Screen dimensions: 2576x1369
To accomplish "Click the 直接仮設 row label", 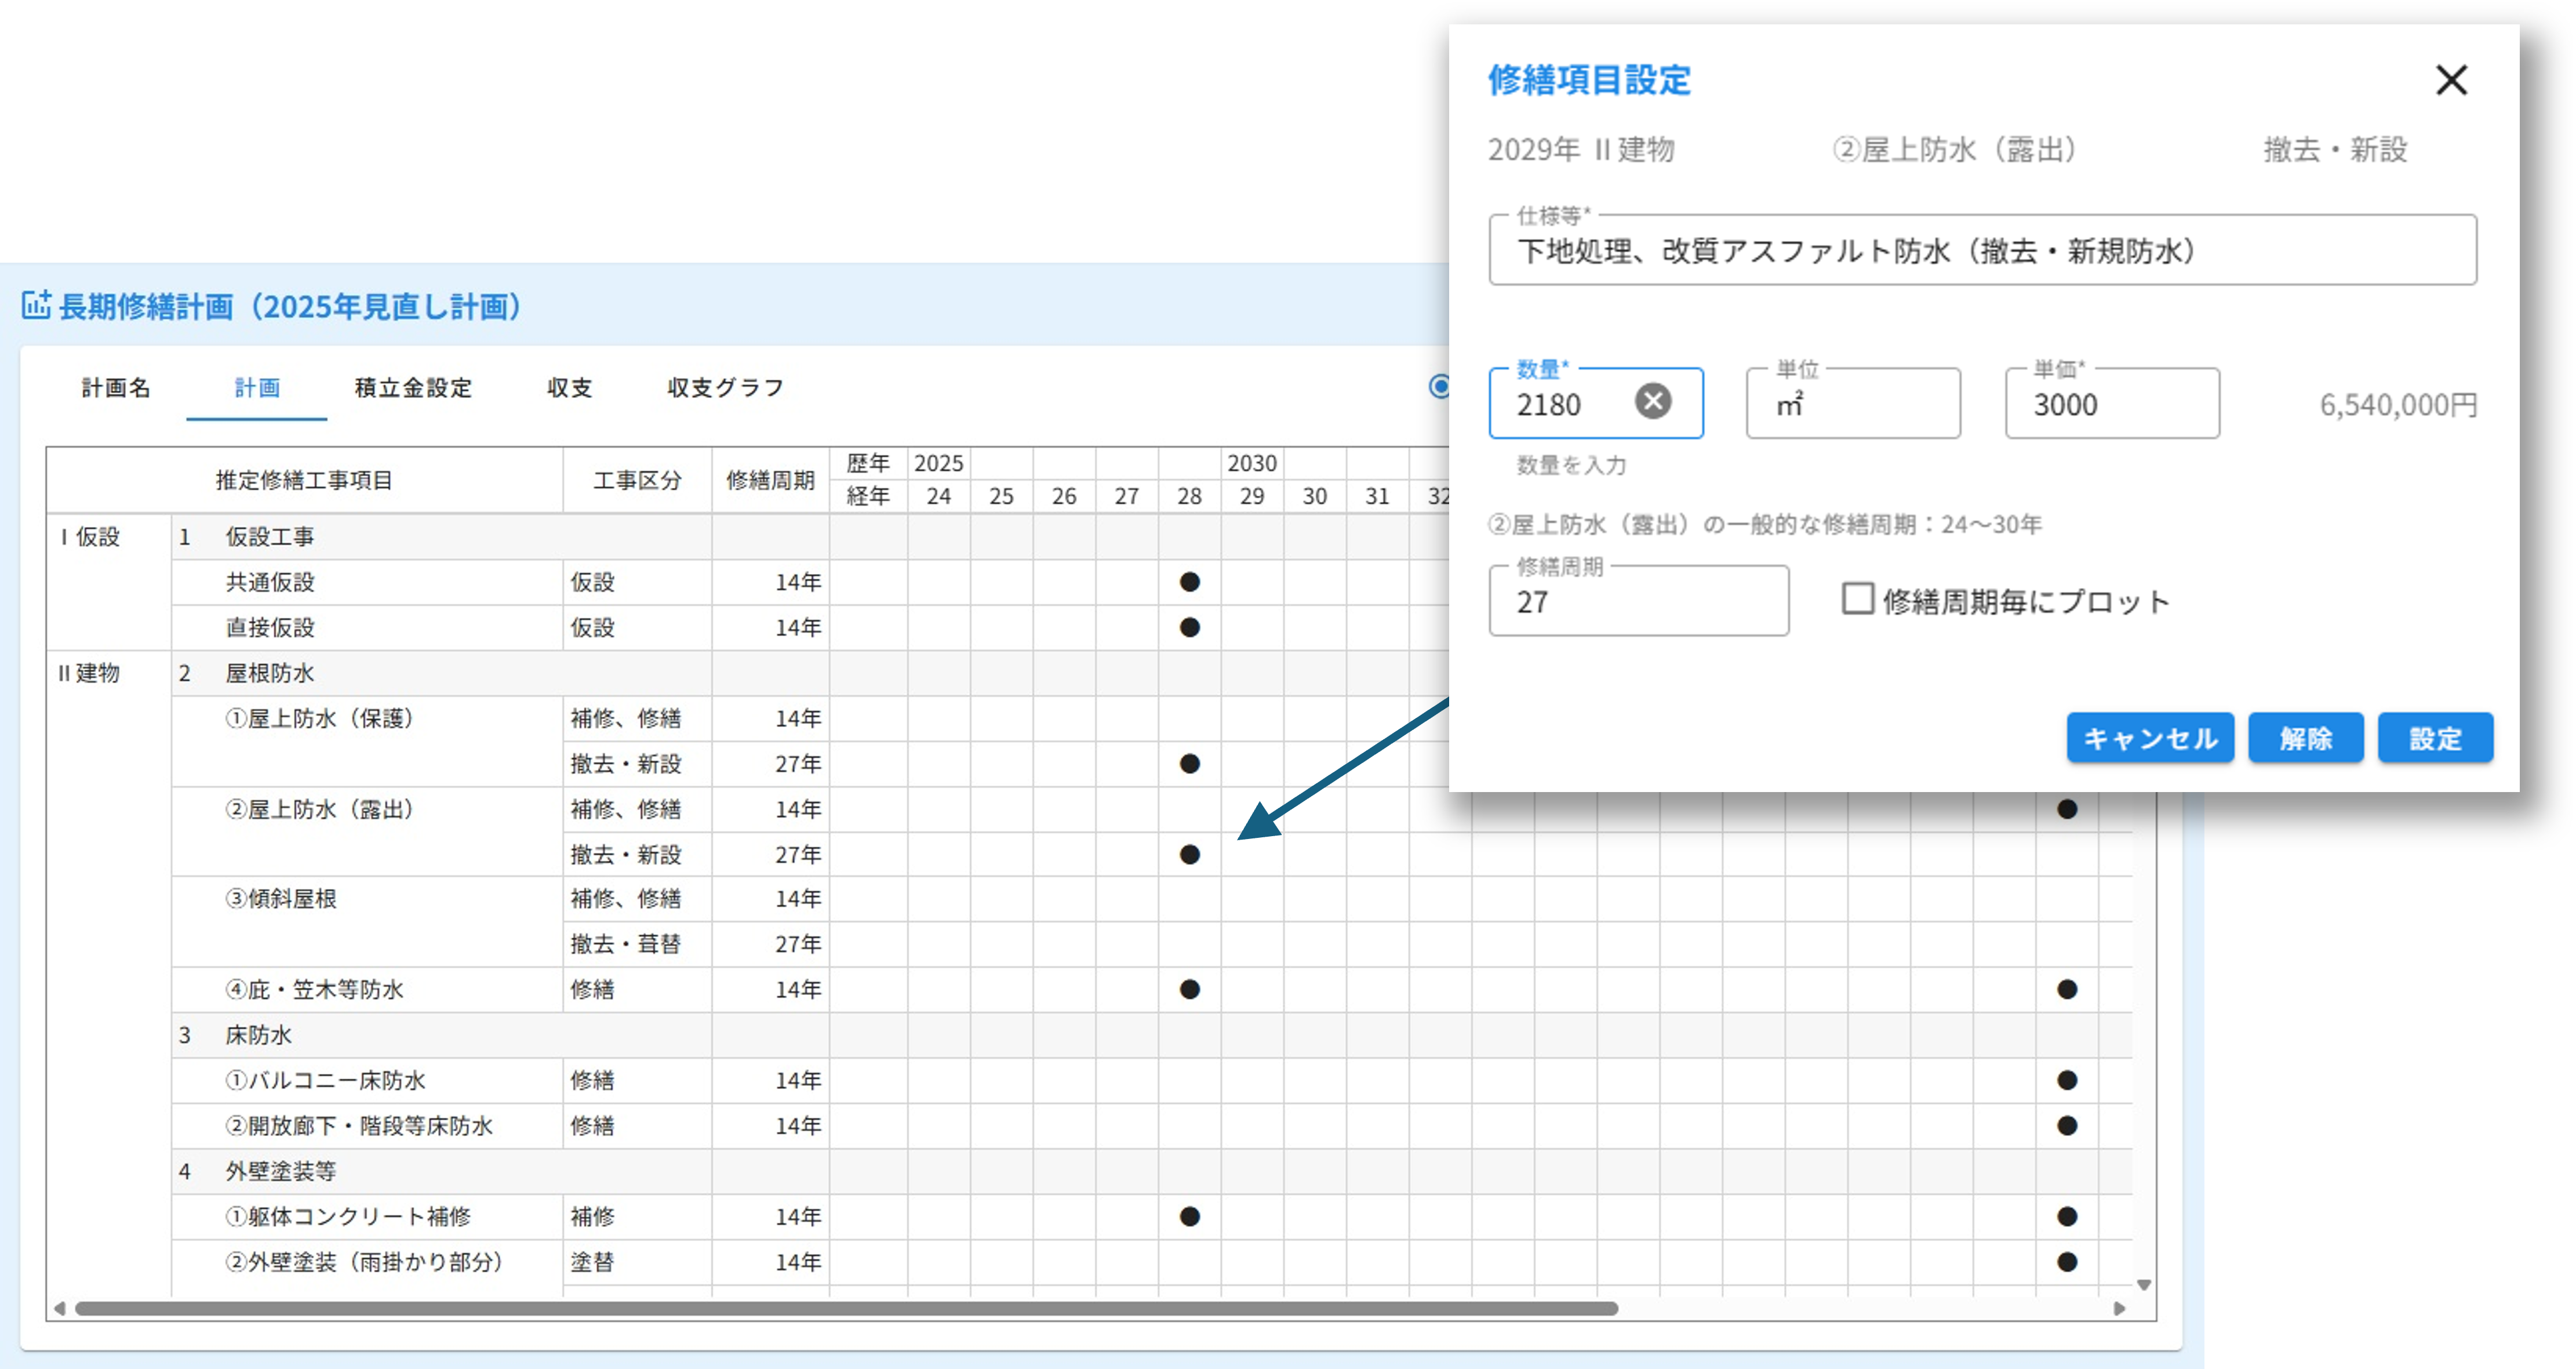I will [269, 627].
